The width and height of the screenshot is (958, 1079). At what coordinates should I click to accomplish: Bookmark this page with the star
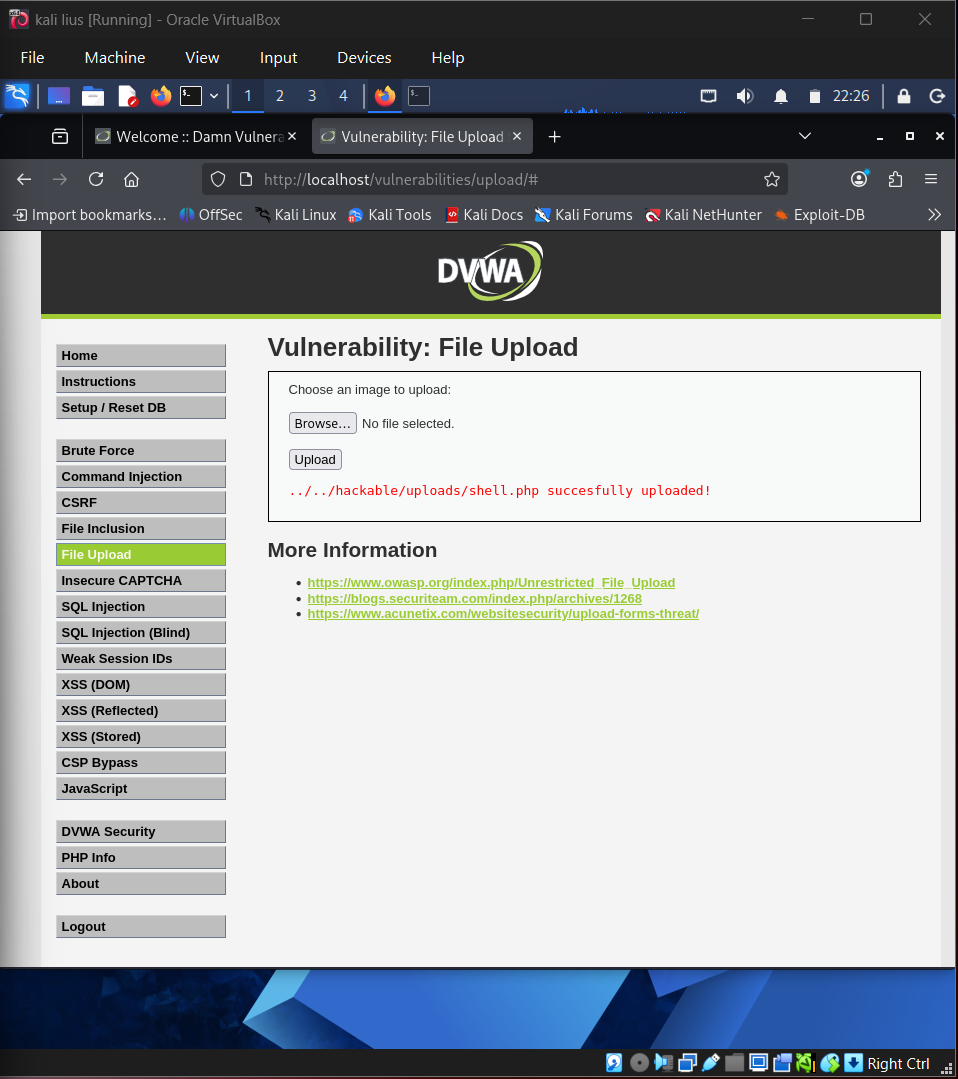click(771, 180)
